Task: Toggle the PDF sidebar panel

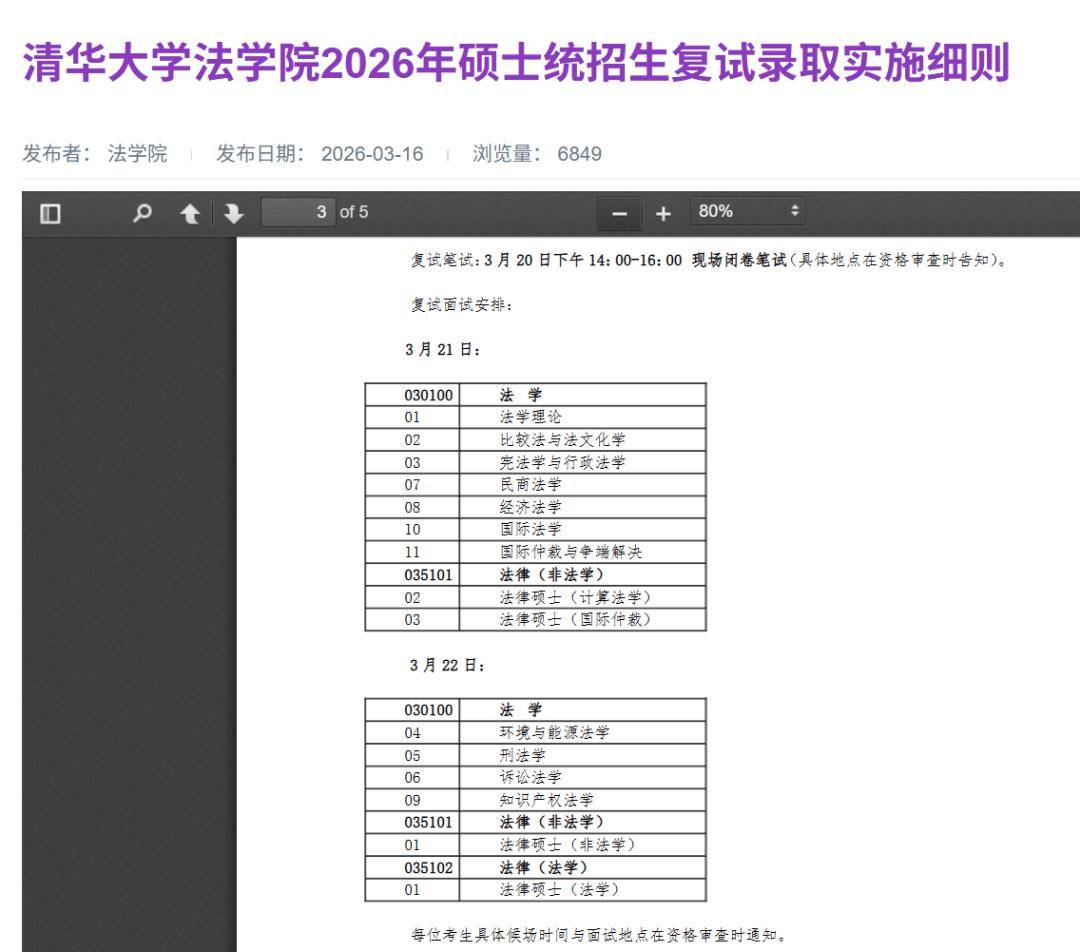Action: tap(50, 214)
